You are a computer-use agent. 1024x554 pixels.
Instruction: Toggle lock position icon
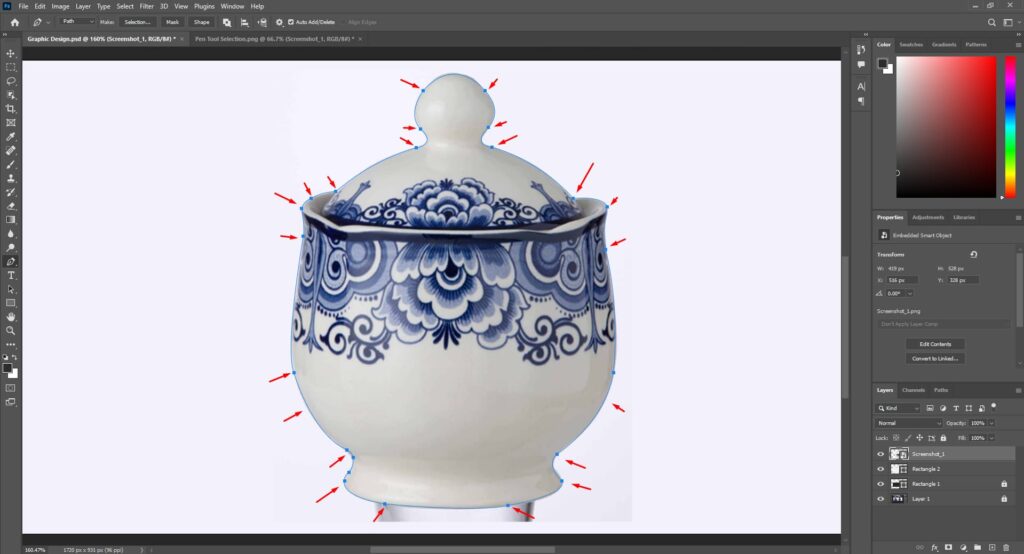(x=920, y=438)
